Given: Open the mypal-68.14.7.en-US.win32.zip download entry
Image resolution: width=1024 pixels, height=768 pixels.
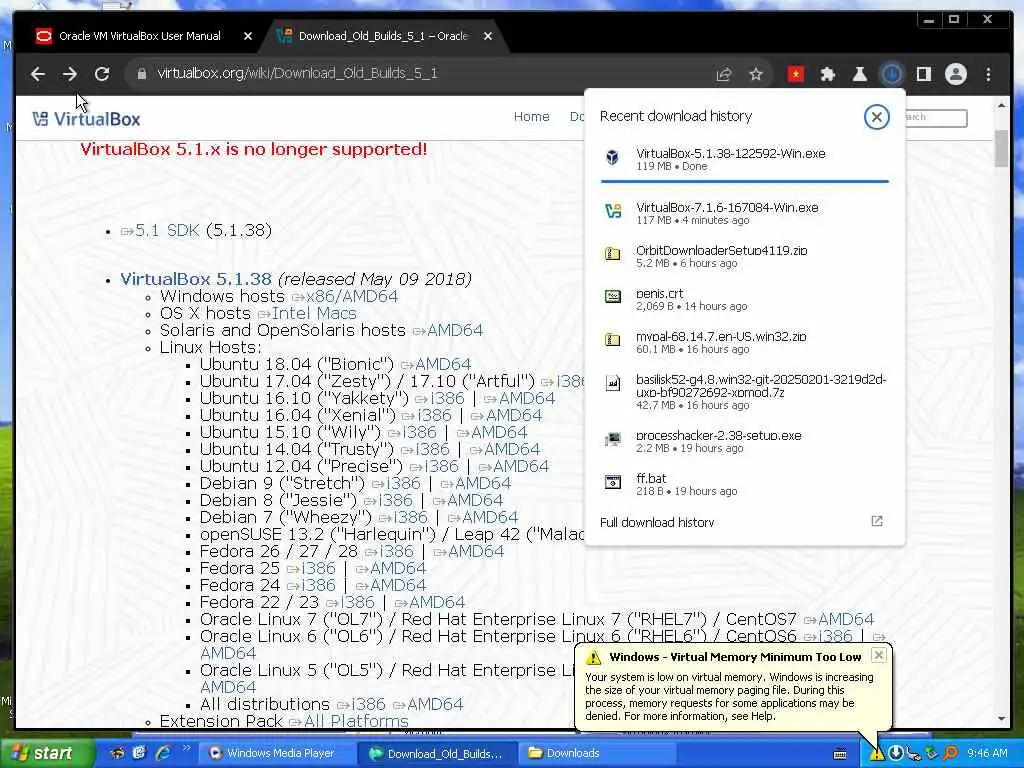Looking at the screenshot, I should (x=744, y=342).
